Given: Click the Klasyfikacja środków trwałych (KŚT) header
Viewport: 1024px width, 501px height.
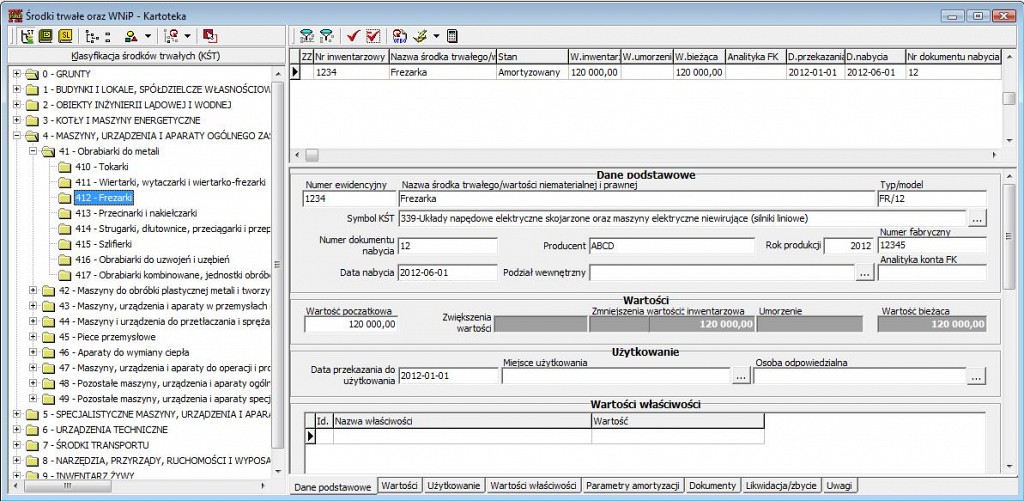Looking at the screenshot, I should [146, 56].
